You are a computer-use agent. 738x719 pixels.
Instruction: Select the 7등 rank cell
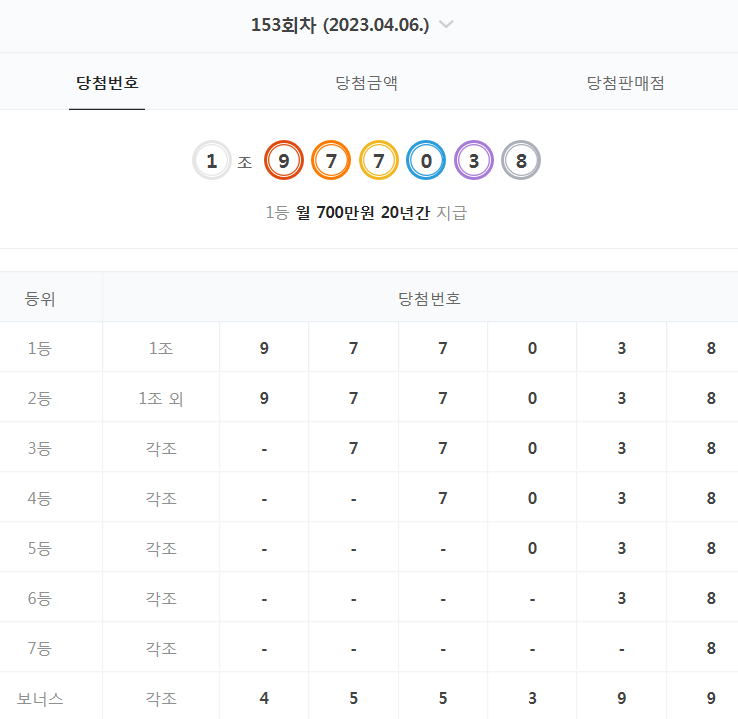[x=51, y=648]
